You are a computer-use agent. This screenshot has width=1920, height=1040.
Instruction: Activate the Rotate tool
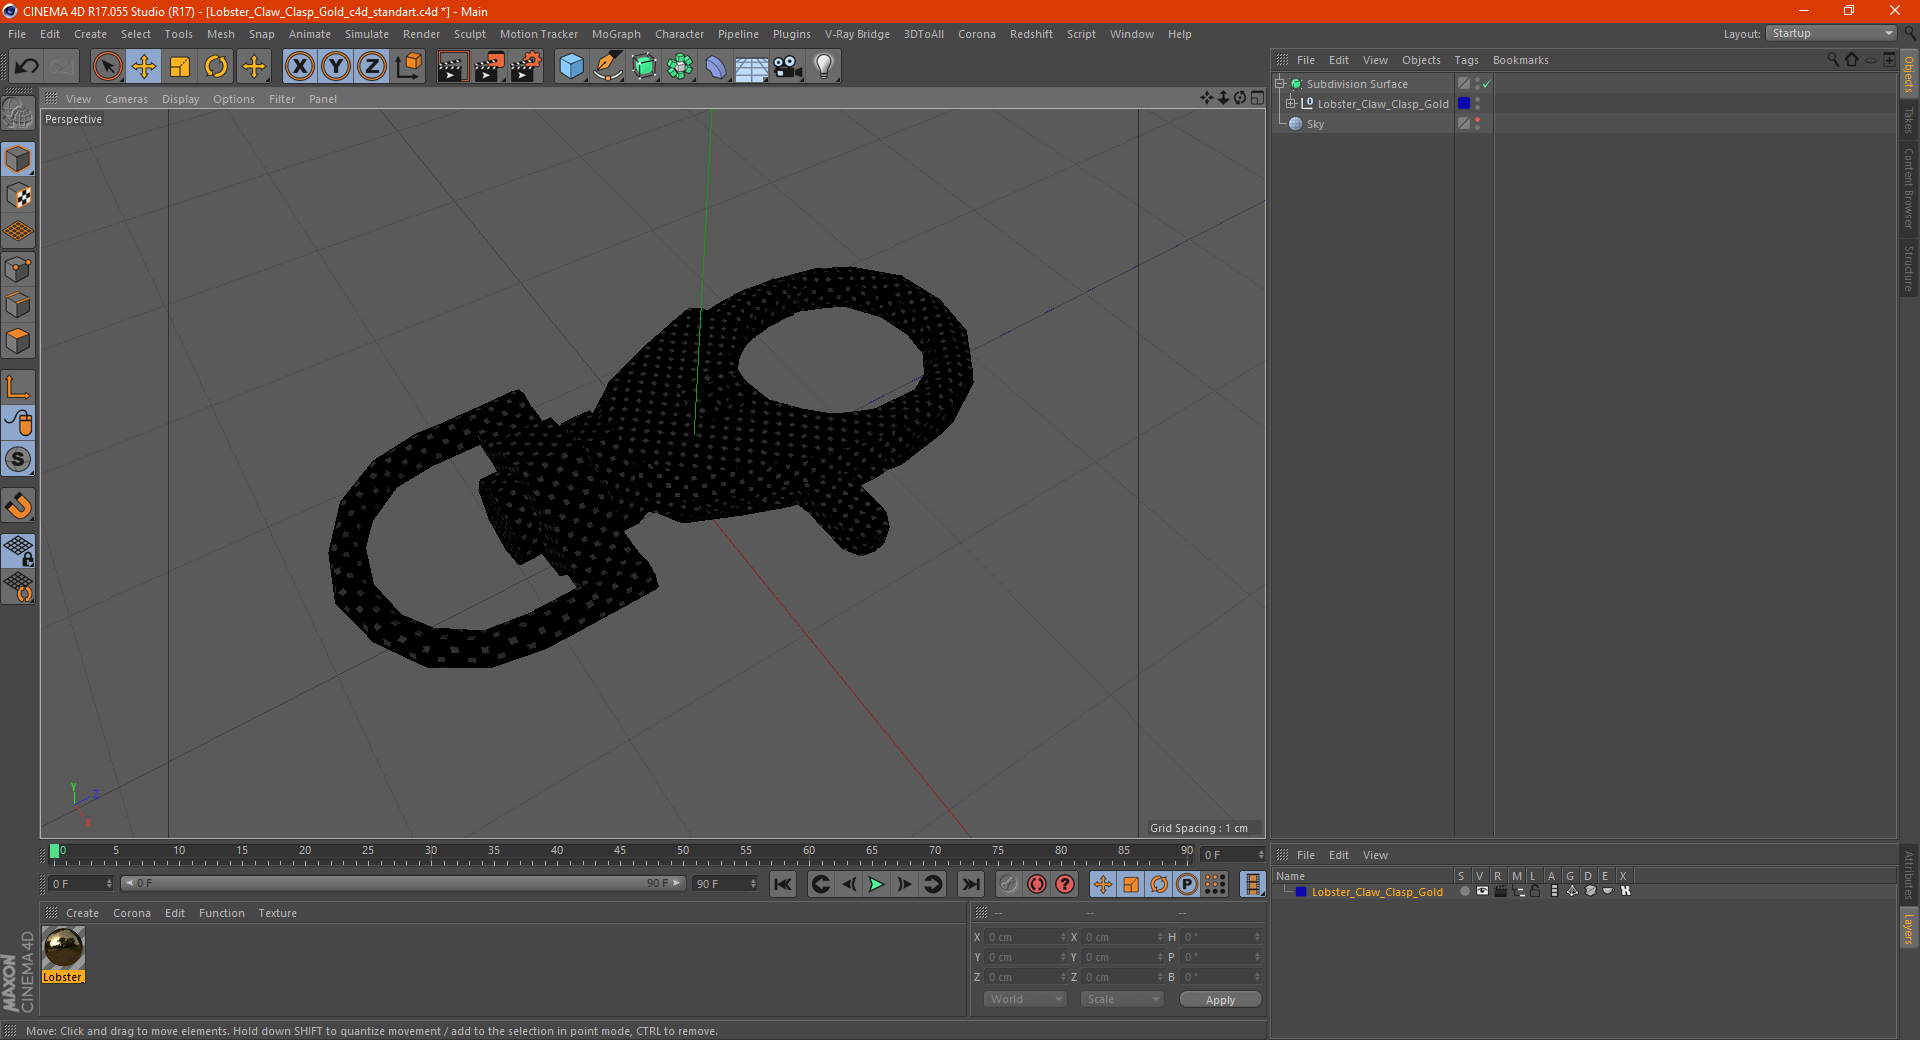[x=216, y=67]
